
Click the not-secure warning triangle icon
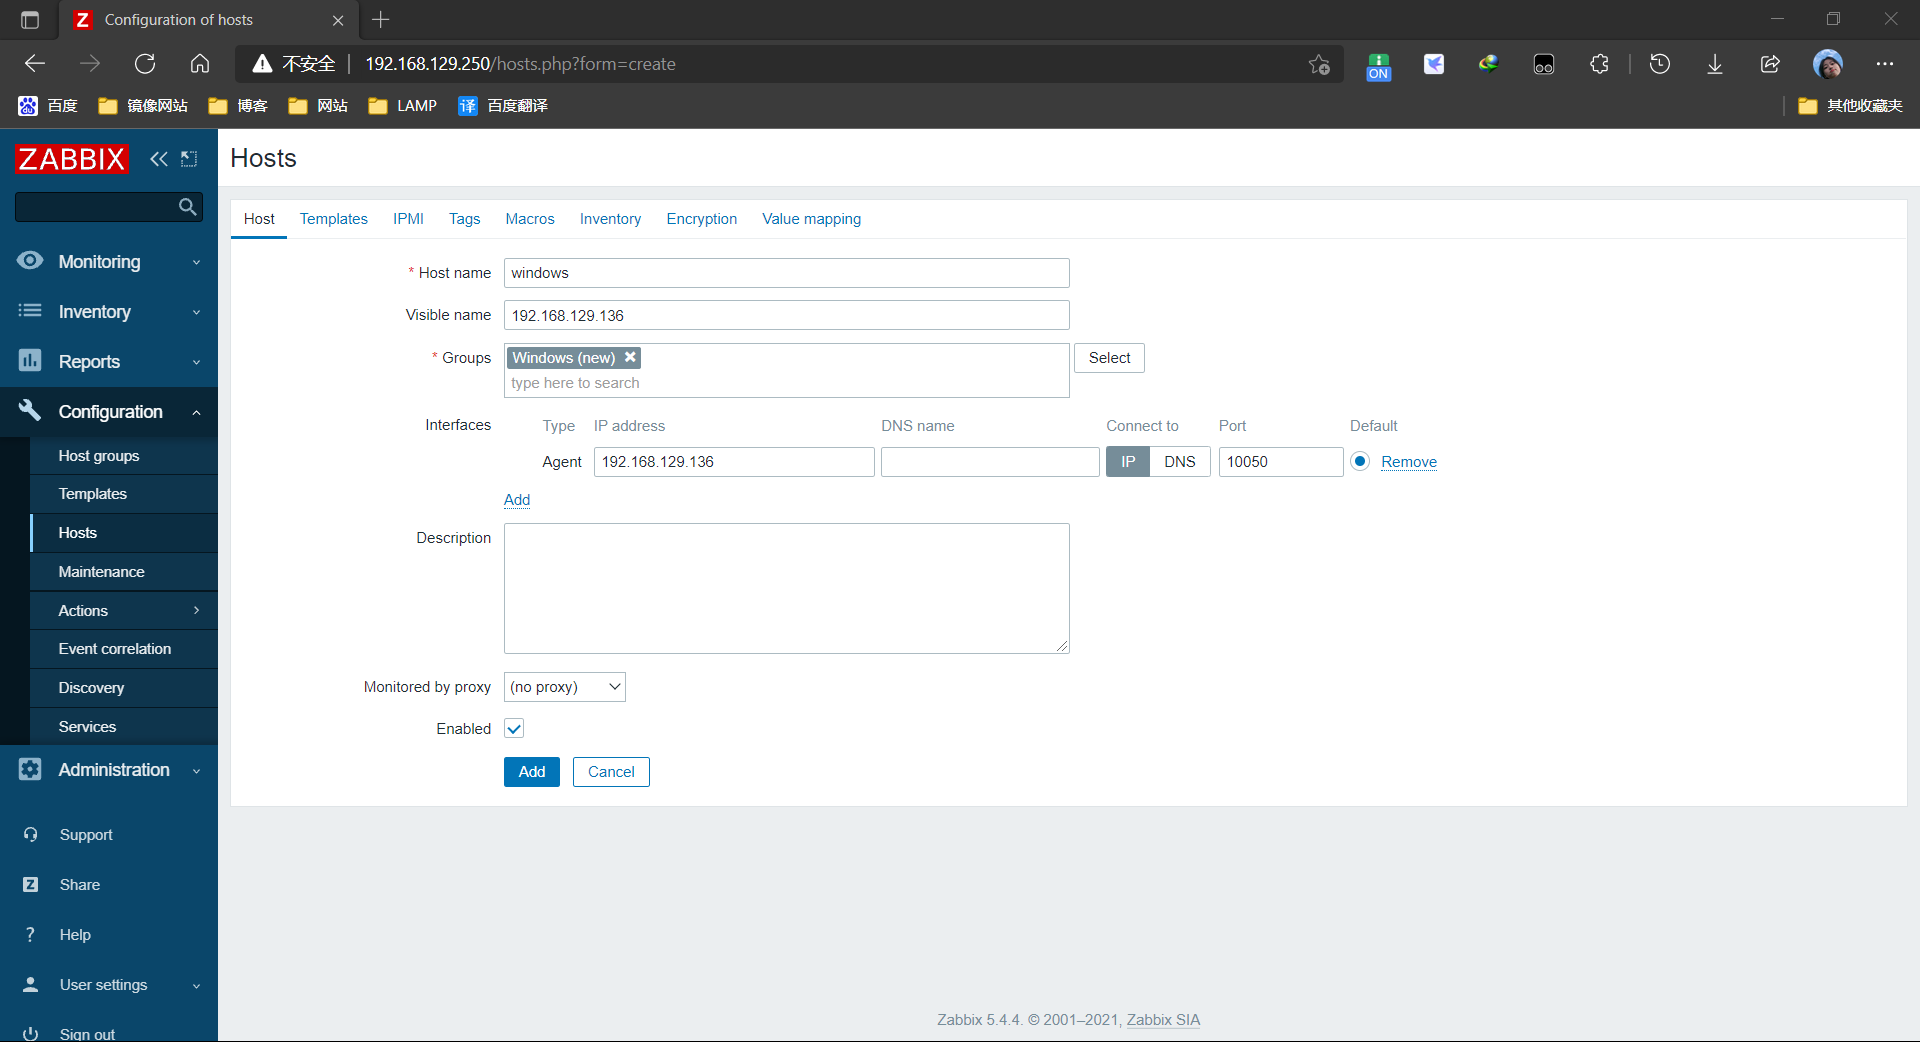(x=262, y=64)
